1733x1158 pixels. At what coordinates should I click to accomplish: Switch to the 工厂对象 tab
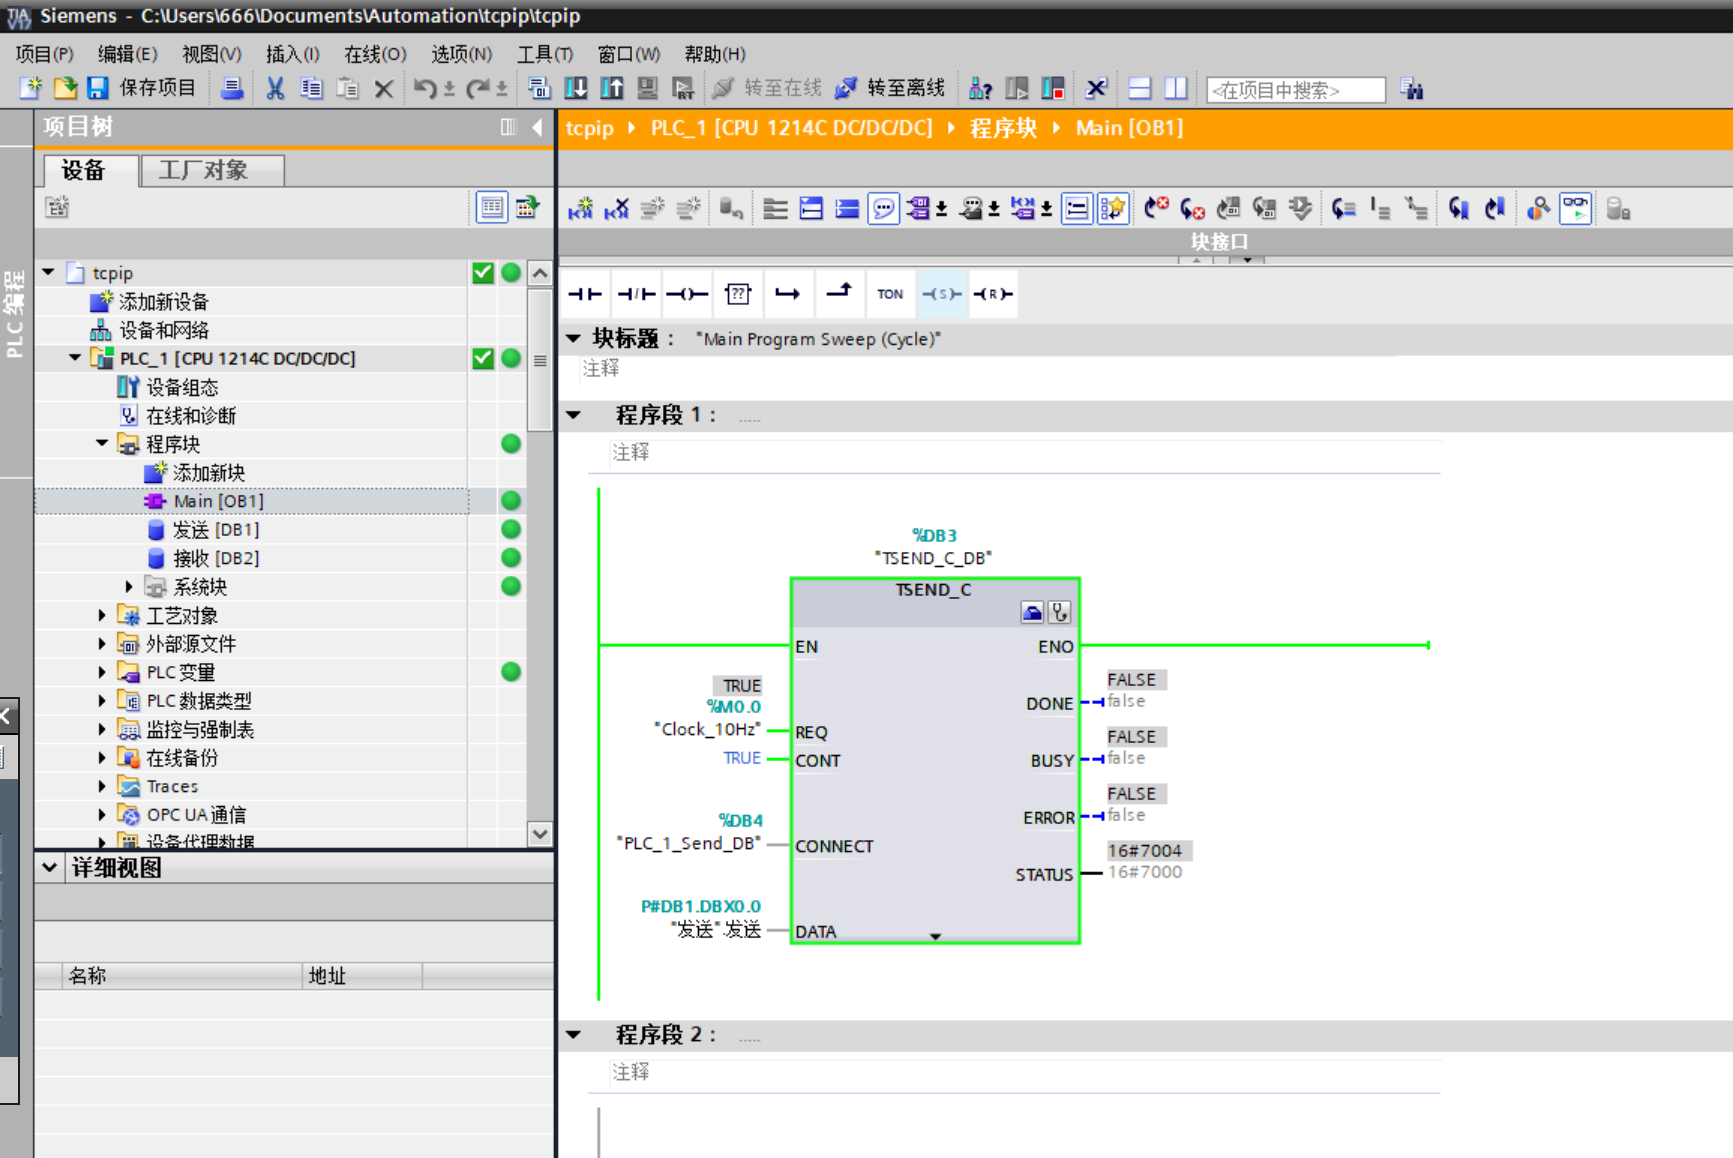pos(212,170)
